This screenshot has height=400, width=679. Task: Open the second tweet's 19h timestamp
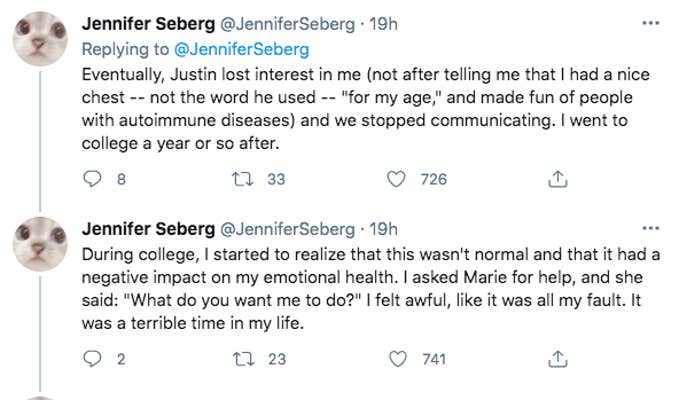383,228
